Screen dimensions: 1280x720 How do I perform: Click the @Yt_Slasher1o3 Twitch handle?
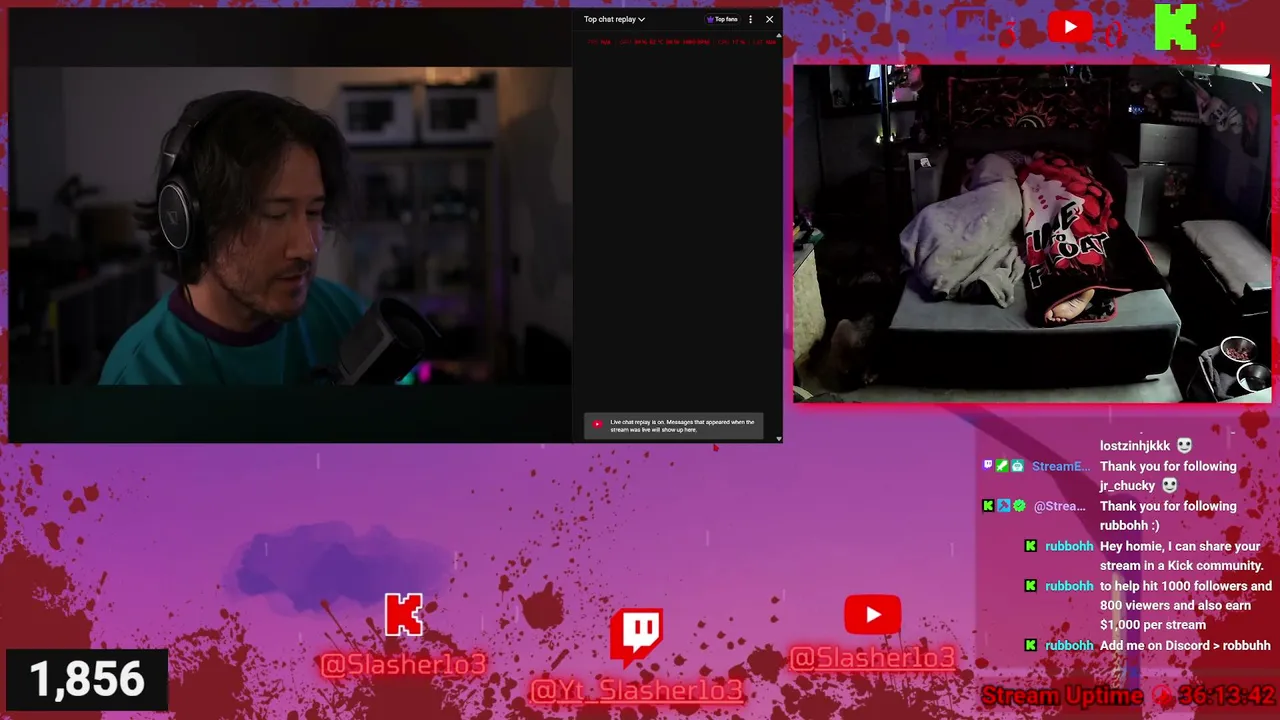click(637, 690)
